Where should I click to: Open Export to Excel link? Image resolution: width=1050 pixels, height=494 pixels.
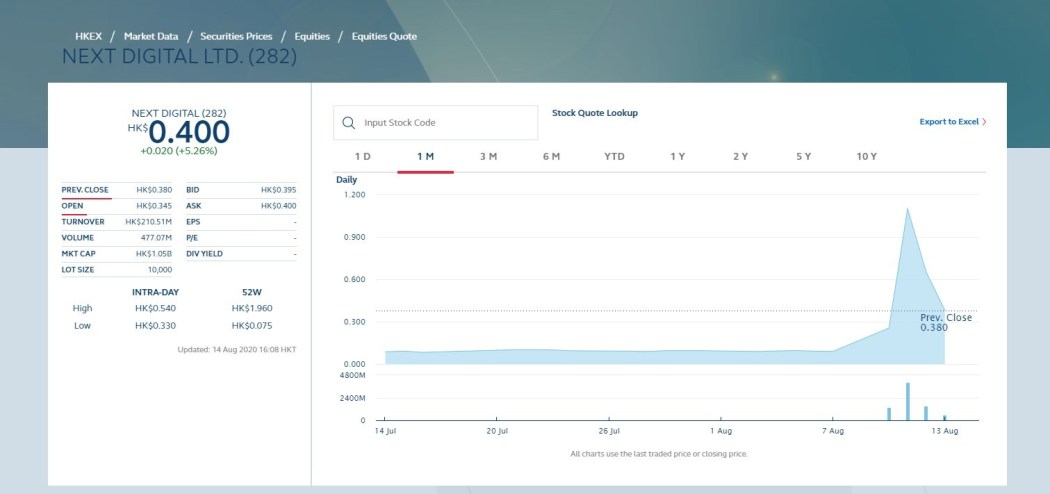949,122
